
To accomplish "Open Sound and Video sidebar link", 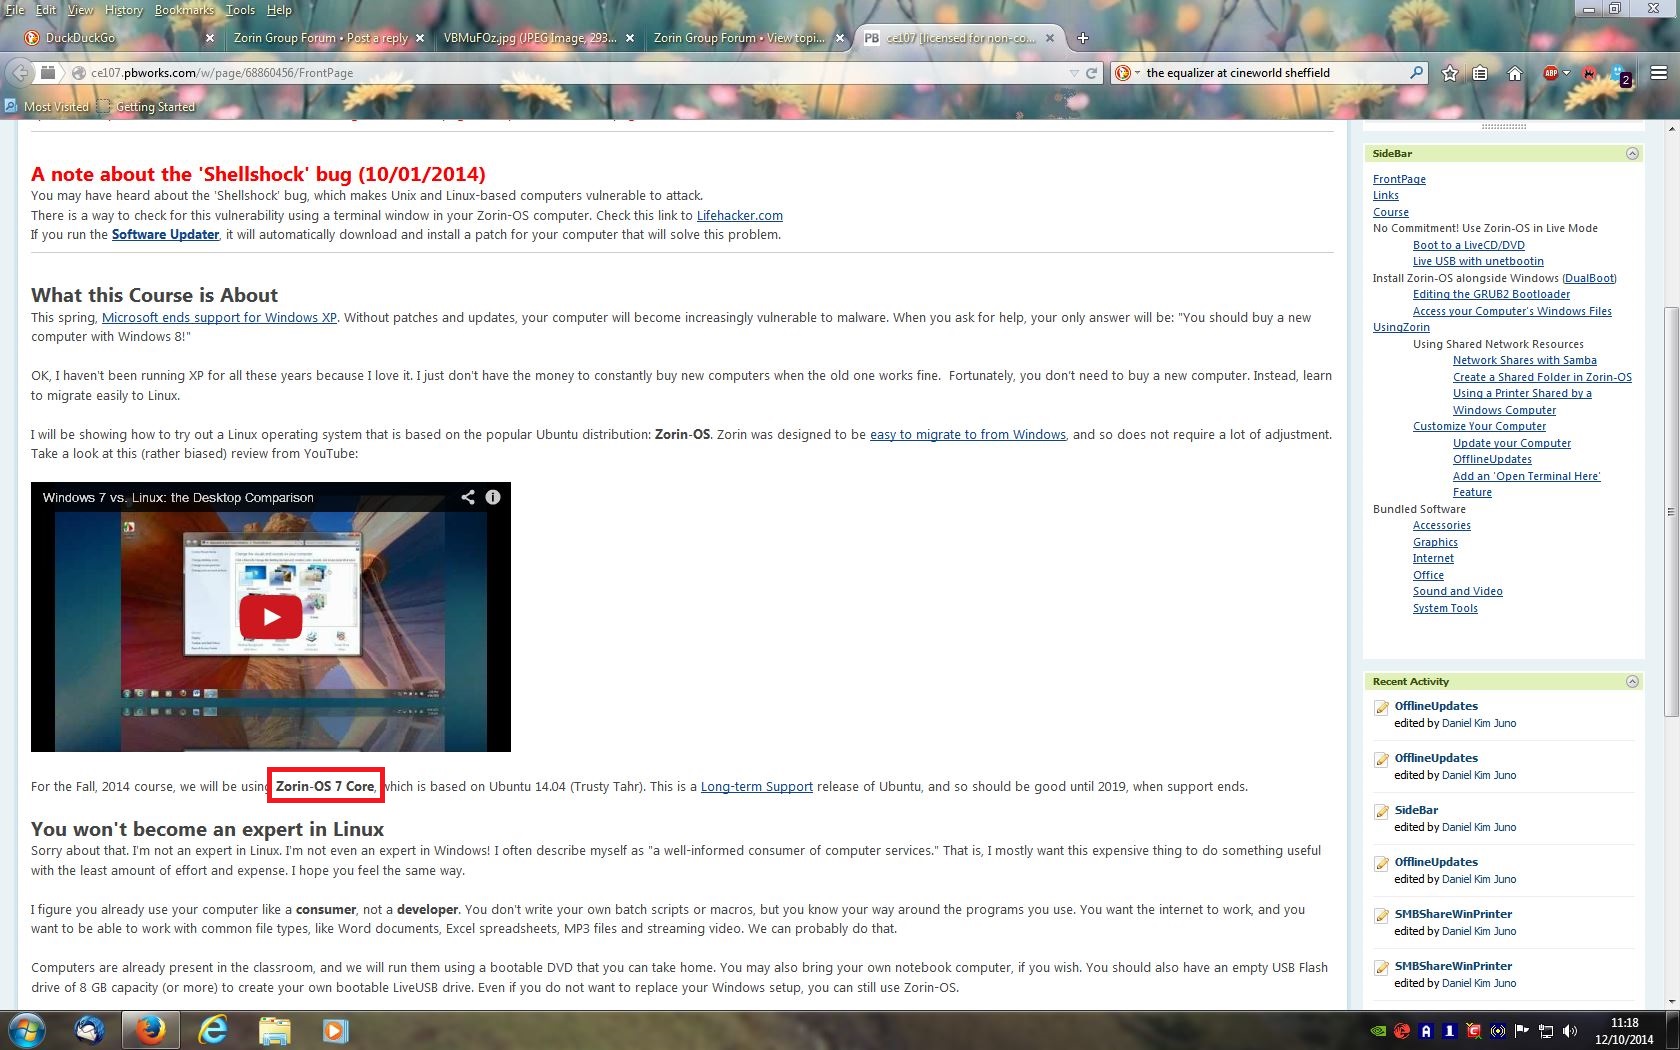I will (1457, 592).
